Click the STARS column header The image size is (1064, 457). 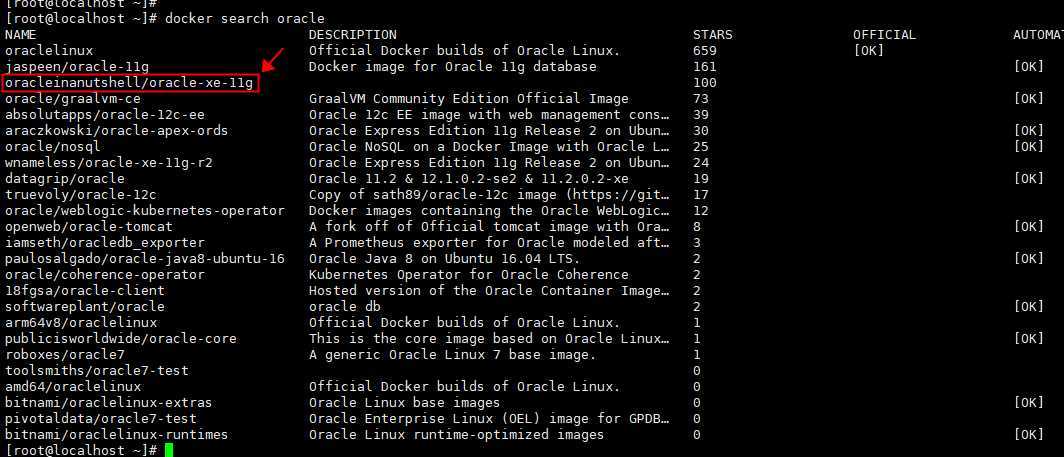712,34
